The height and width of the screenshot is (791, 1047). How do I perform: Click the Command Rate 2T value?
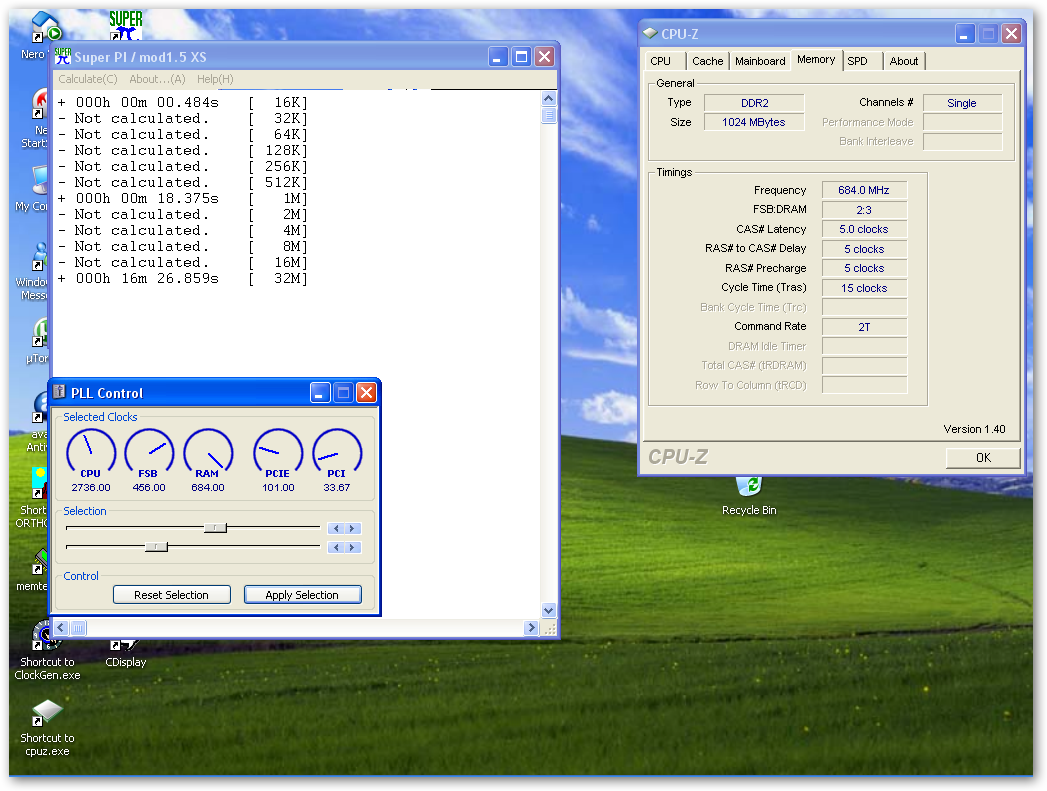click(864, 327)
